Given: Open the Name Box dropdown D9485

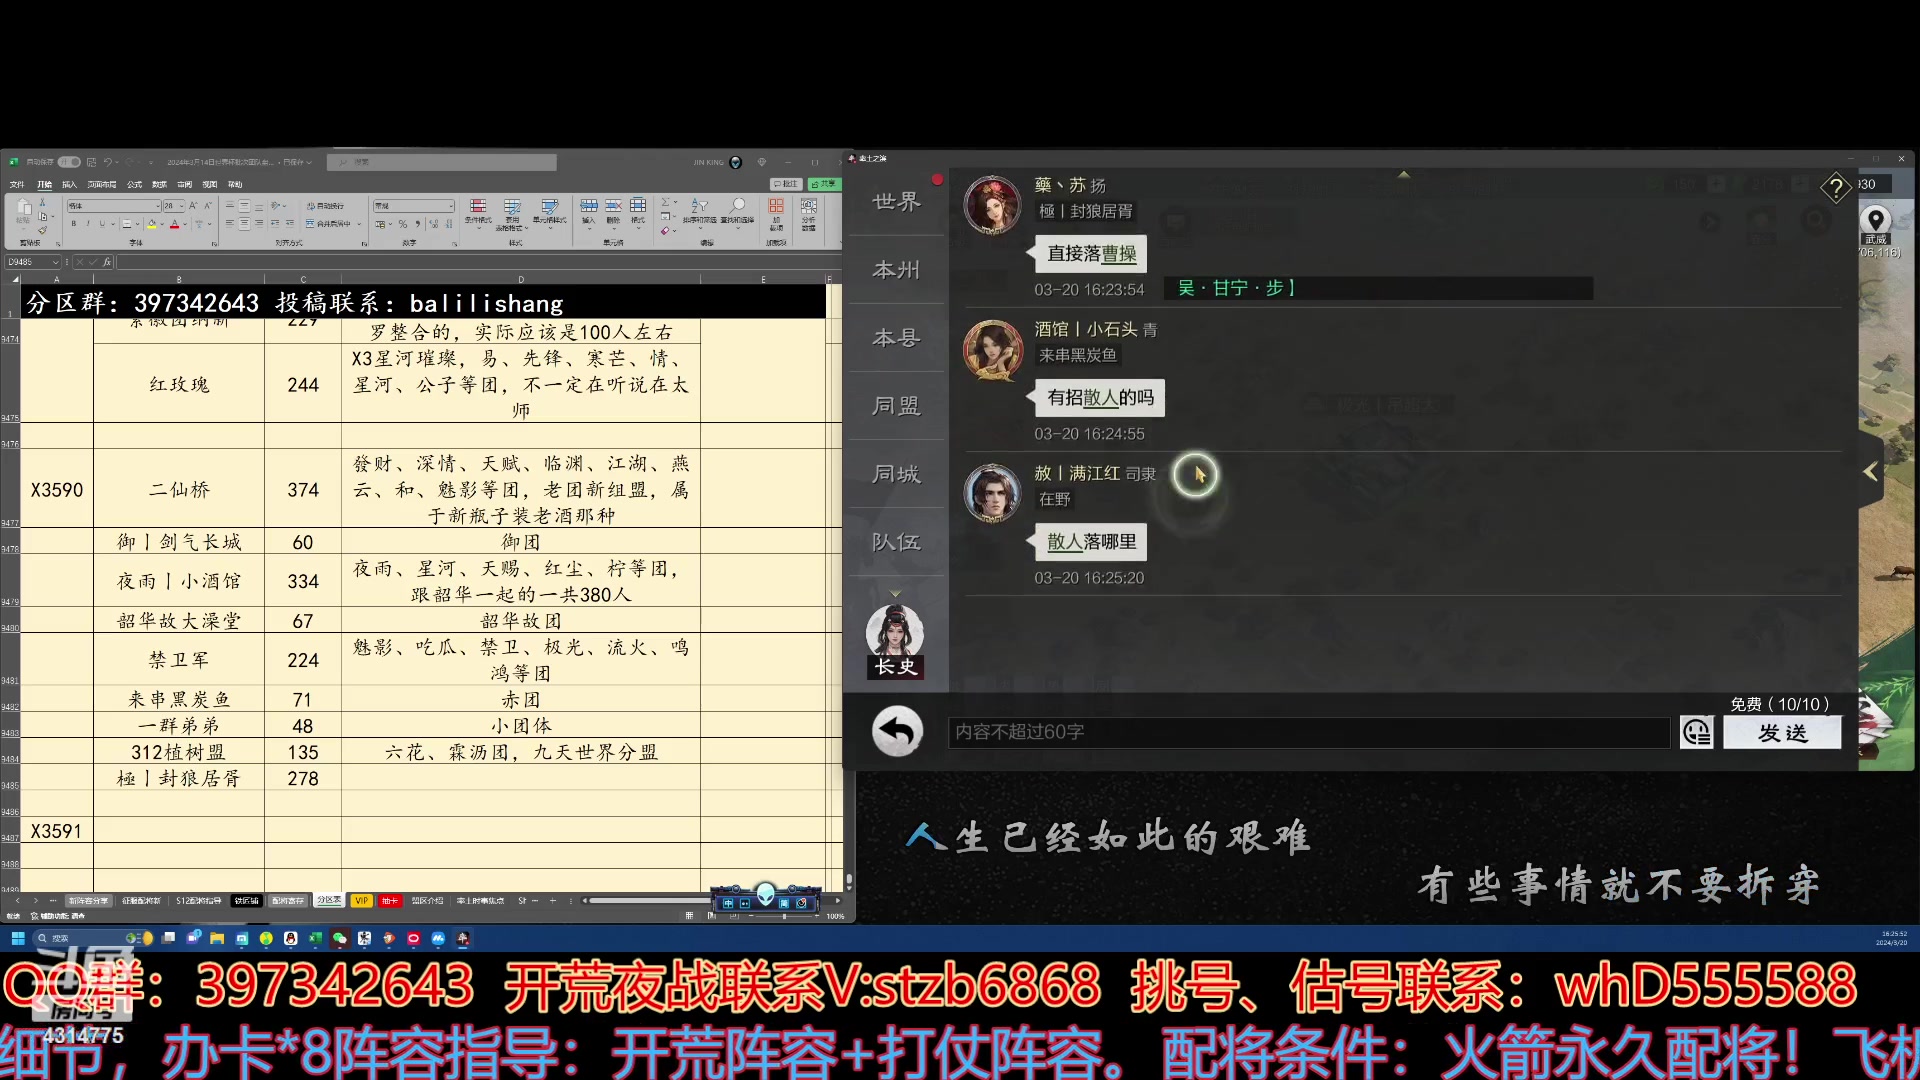Looking at the screenshot, I should 56,262.
